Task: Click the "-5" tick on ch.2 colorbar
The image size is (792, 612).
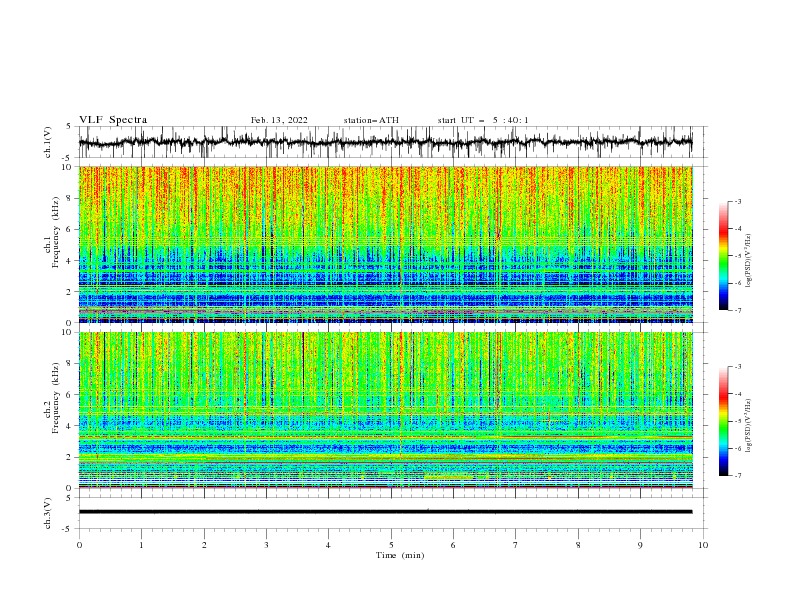Action: tap(738, 421)
